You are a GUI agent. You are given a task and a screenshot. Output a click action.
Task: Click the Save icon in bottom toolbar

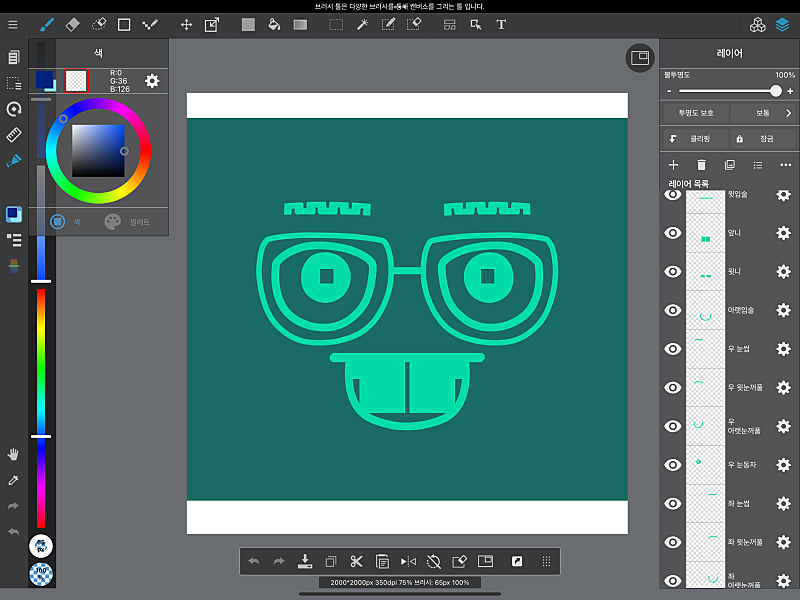click(x=306, y=561)
